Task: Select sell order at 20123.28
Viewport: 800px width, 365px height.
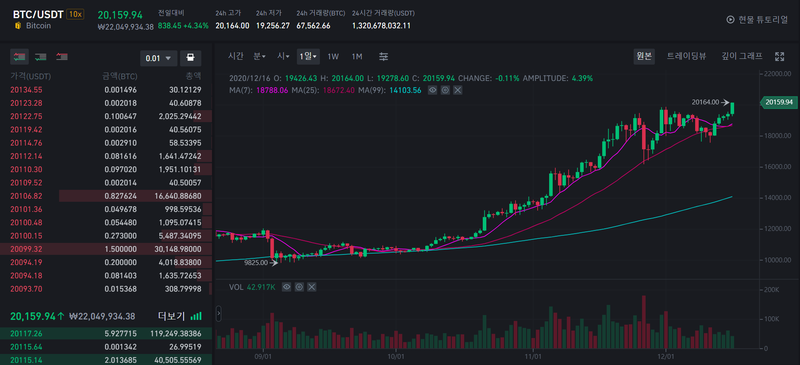Action: click(x=106, y=103)
